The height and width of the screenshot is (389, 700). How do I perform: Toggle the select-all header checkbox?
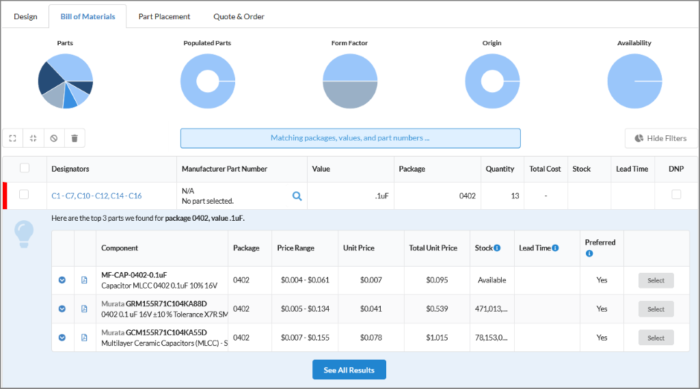click(x=25, y=168)
